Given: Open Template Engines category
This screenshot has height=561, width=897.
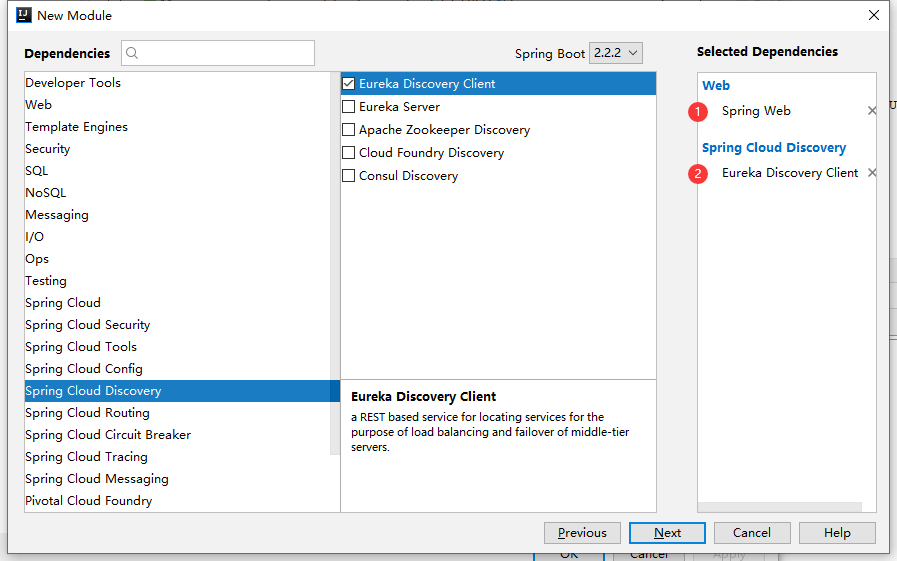Looking at the screenshot, I should point(177,126).
